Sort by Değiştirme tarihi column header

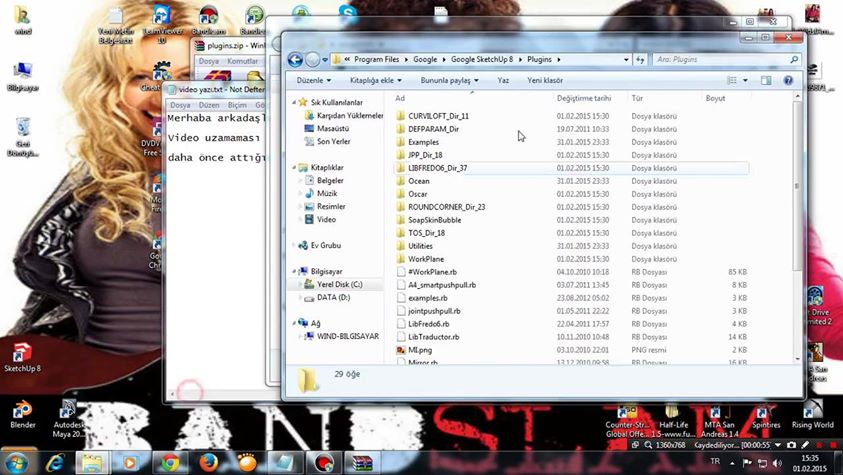(583, 98)
